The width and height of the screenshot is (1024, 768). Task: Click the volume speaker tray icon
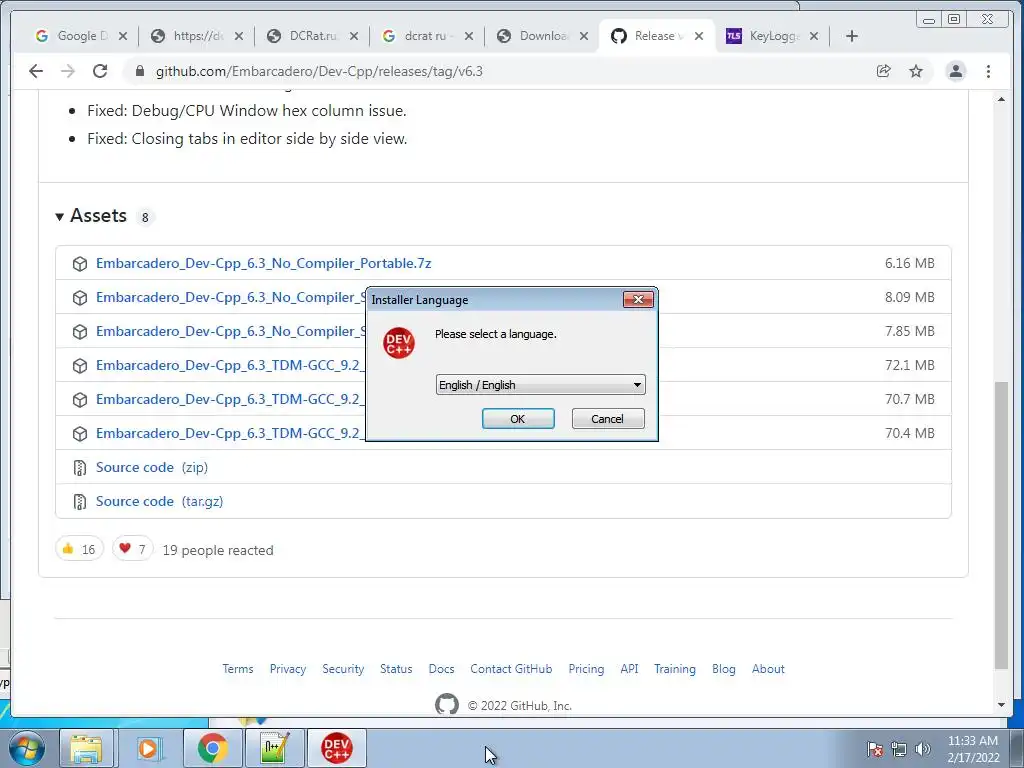tap(923, 749)
